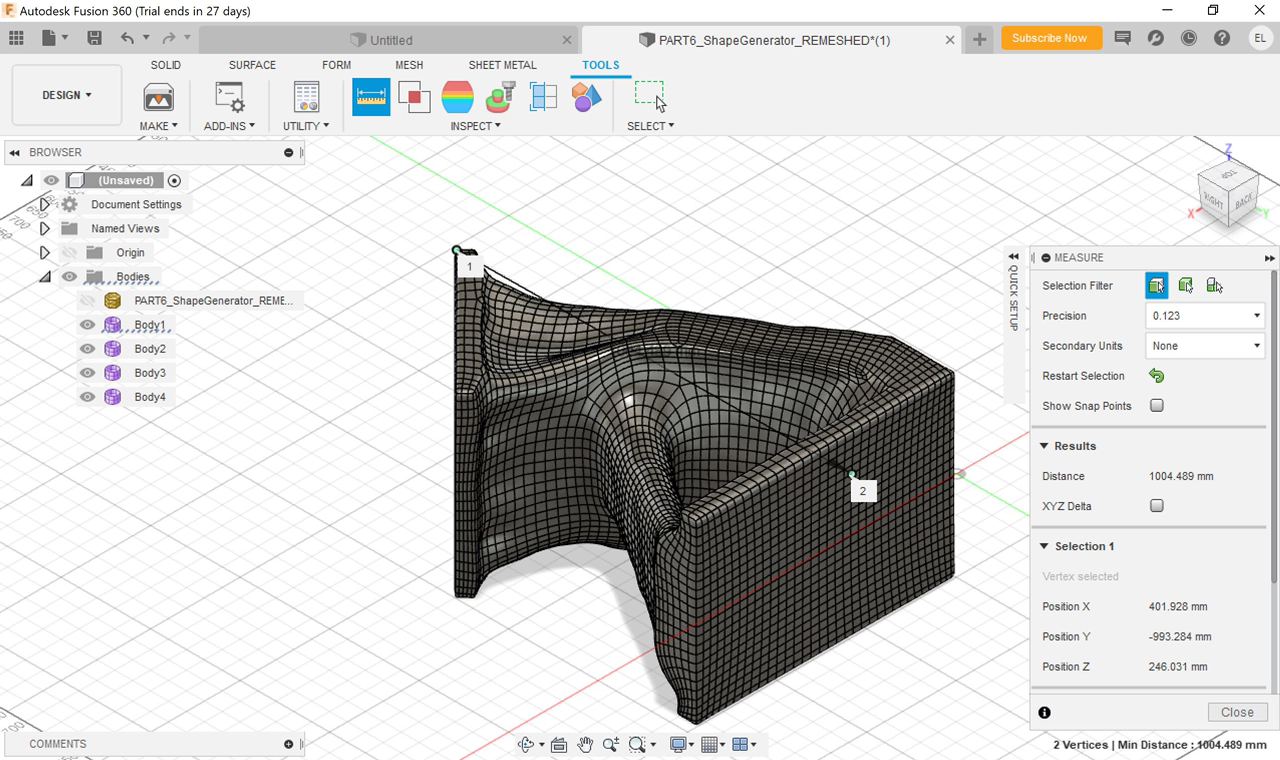Open the Job Status clock icon

point(1188,38)
